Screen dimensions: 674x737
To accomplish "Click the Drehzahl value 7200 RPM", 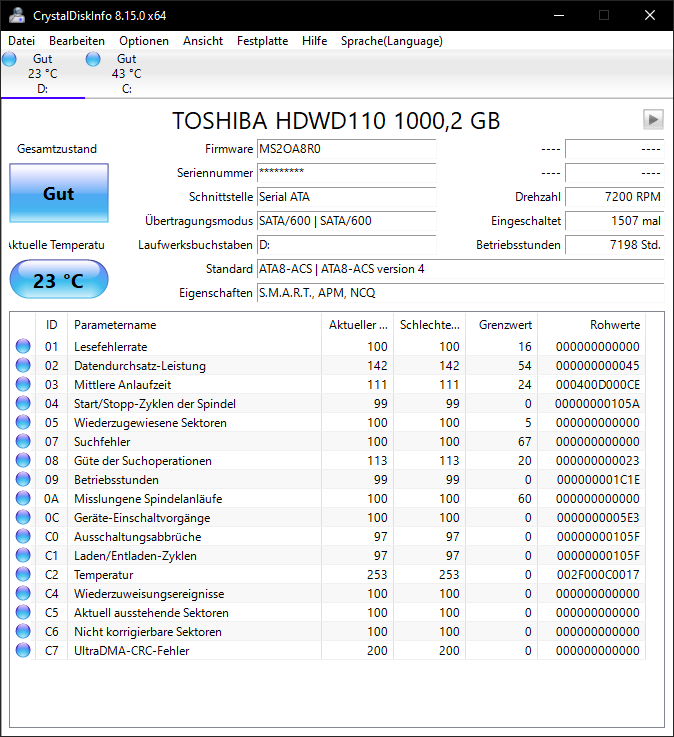I will [614, 197].
